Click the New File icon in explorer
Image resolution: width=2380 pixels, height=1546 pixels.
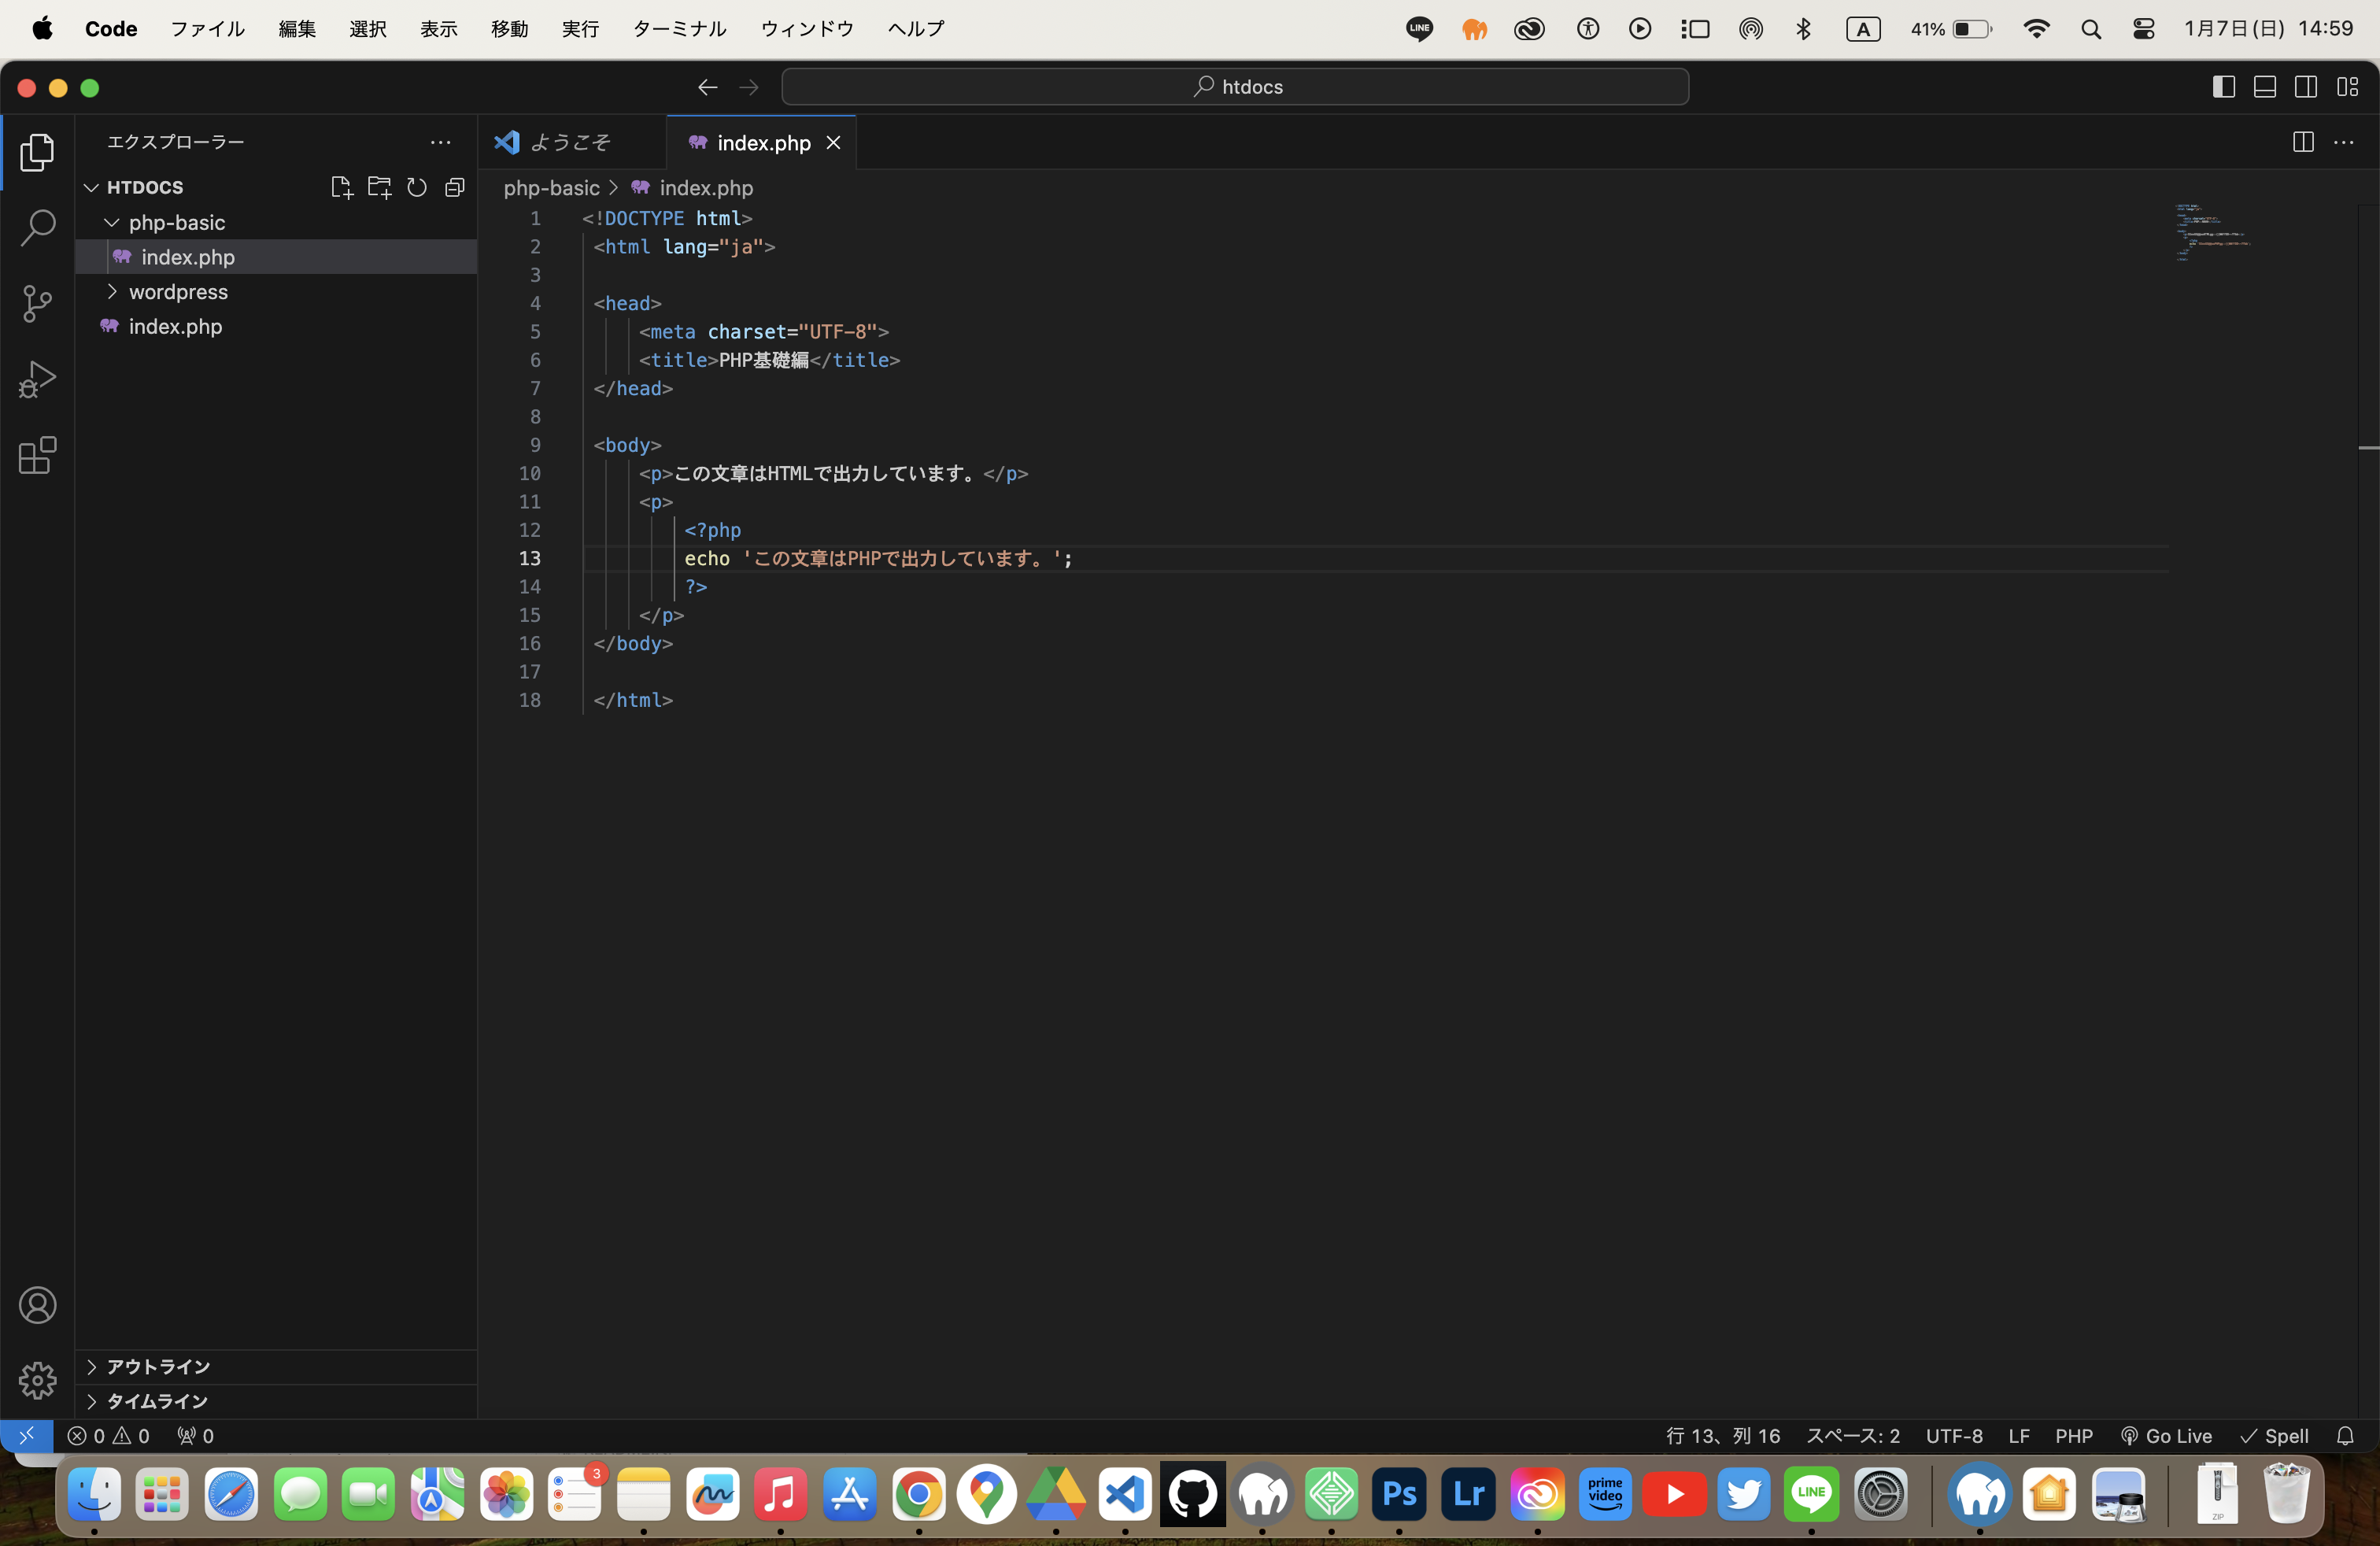coord(341,187)
